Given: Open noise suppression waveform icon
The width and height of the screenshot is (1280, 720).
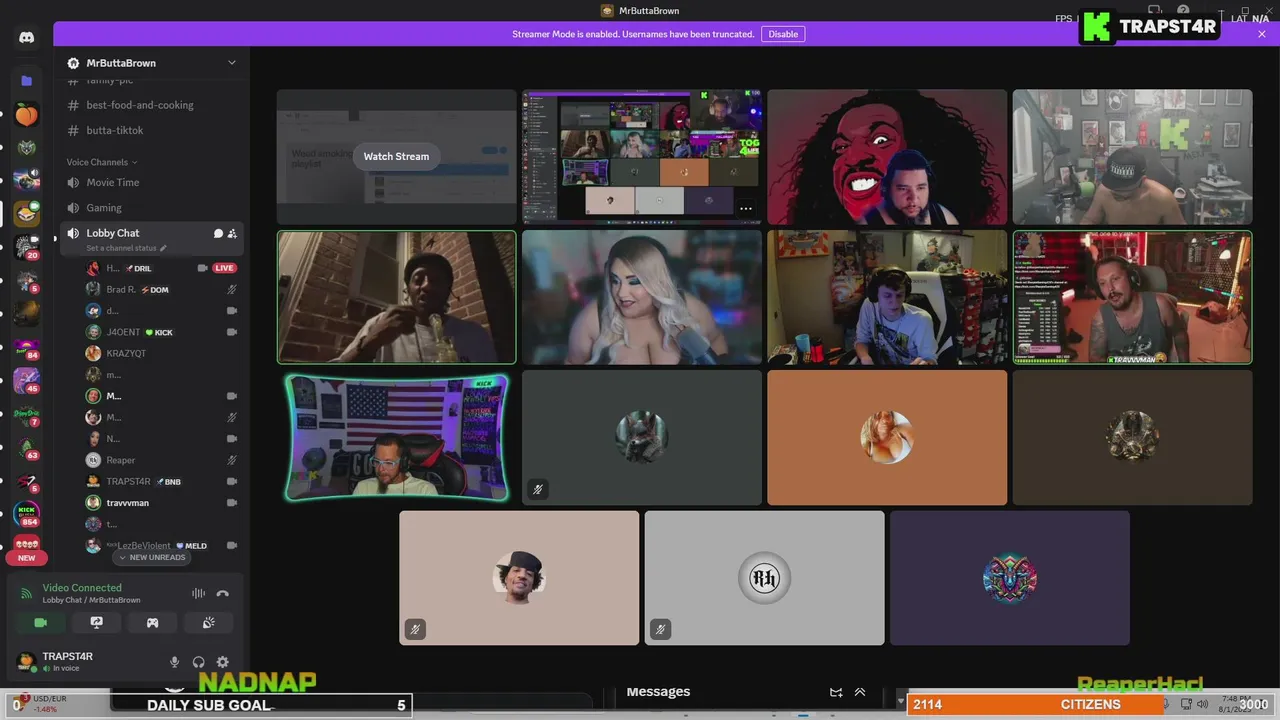Looking at the screenshot, I should pyautogui.click(x=198, y=593).
